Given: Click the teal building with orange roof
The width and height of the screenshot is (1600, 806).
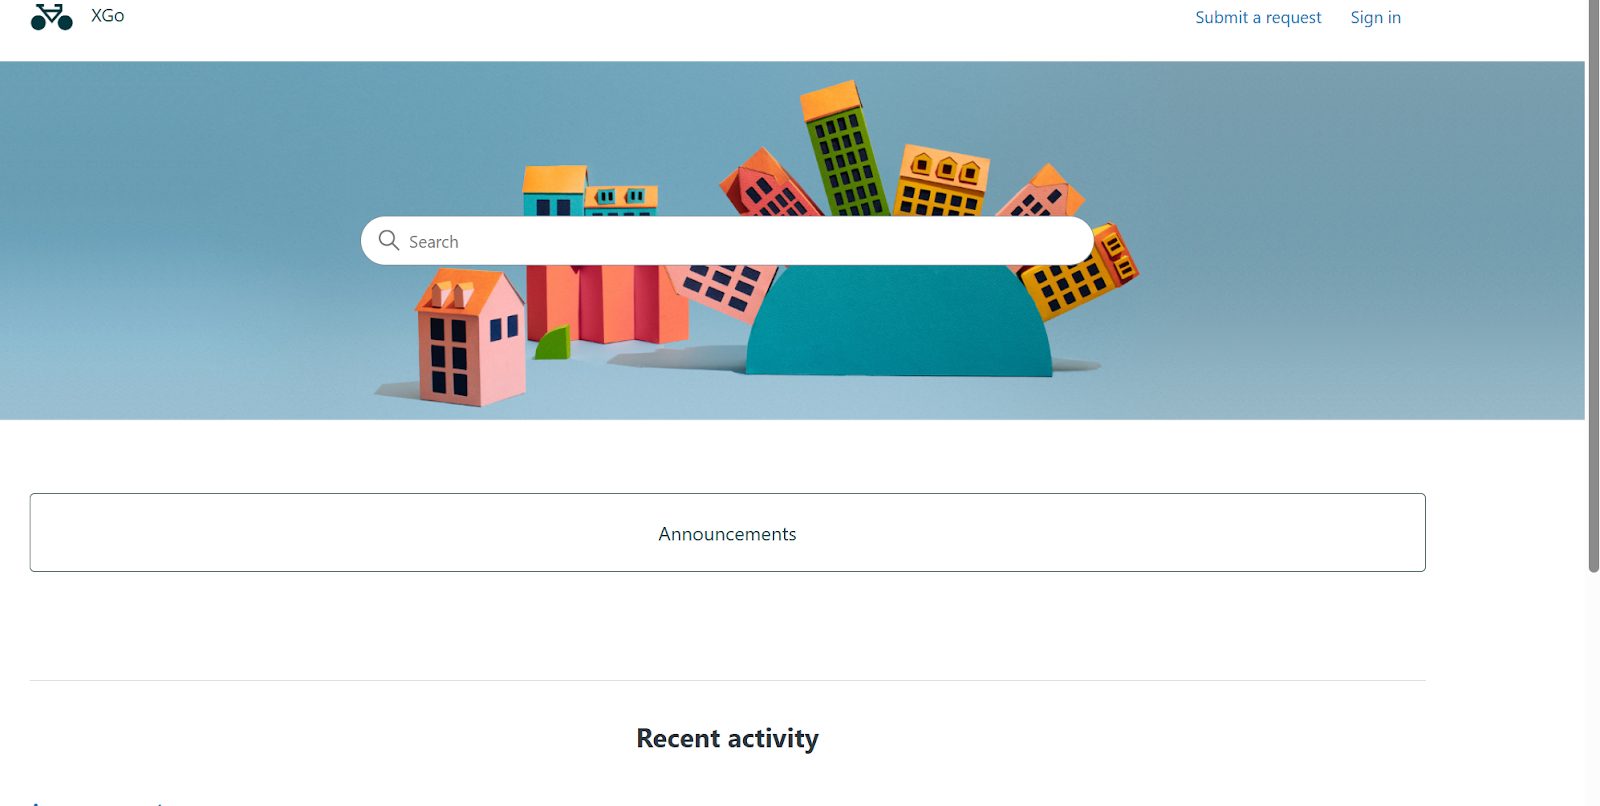Looking at the screenshot, I should pyautogui.click(x=554, y=190).
